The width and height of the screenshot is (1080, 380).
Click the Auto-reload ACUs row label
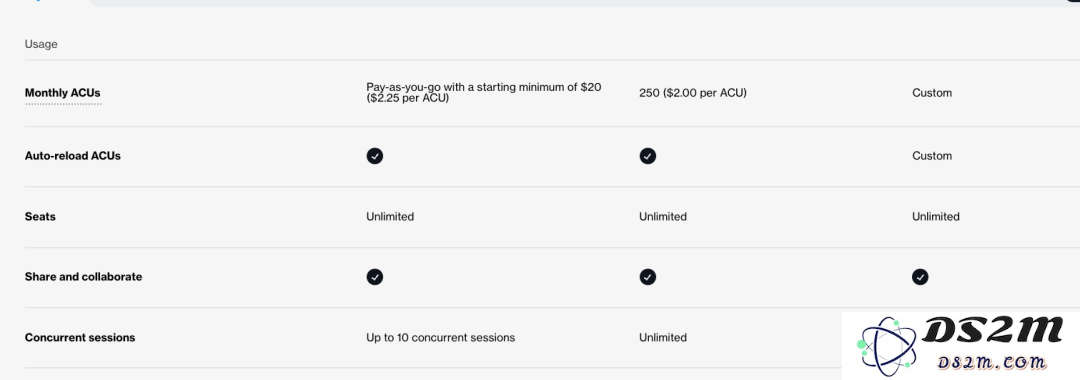point(72,156)
